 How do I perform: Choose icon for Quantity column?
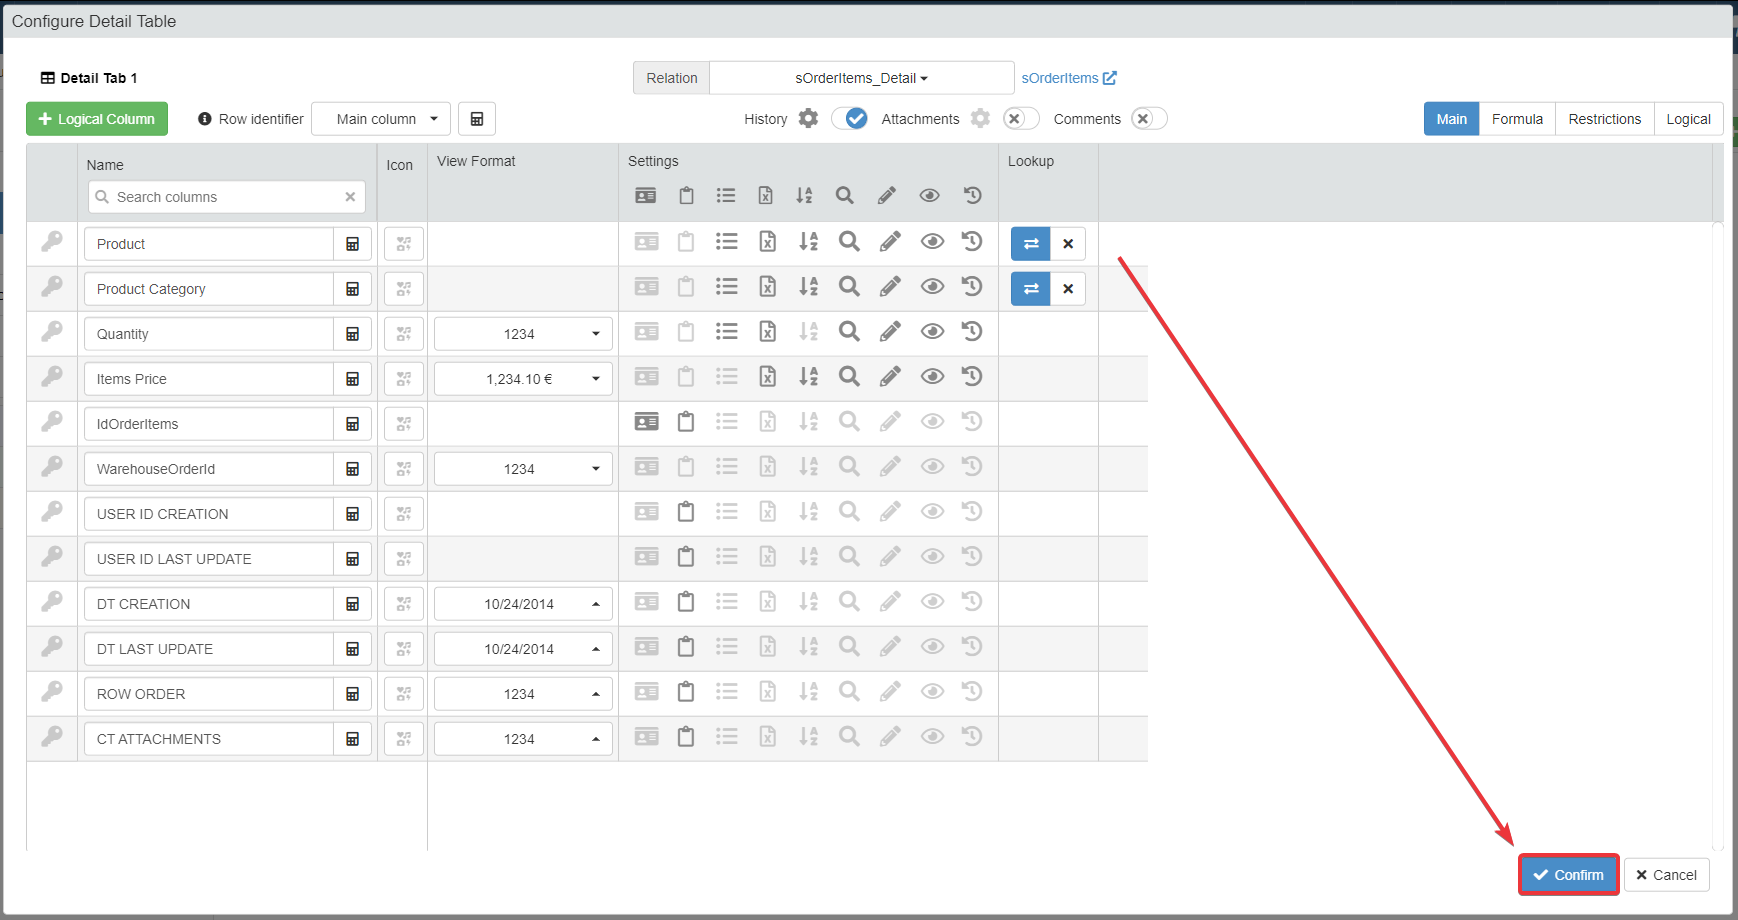[x=404, y=334]
